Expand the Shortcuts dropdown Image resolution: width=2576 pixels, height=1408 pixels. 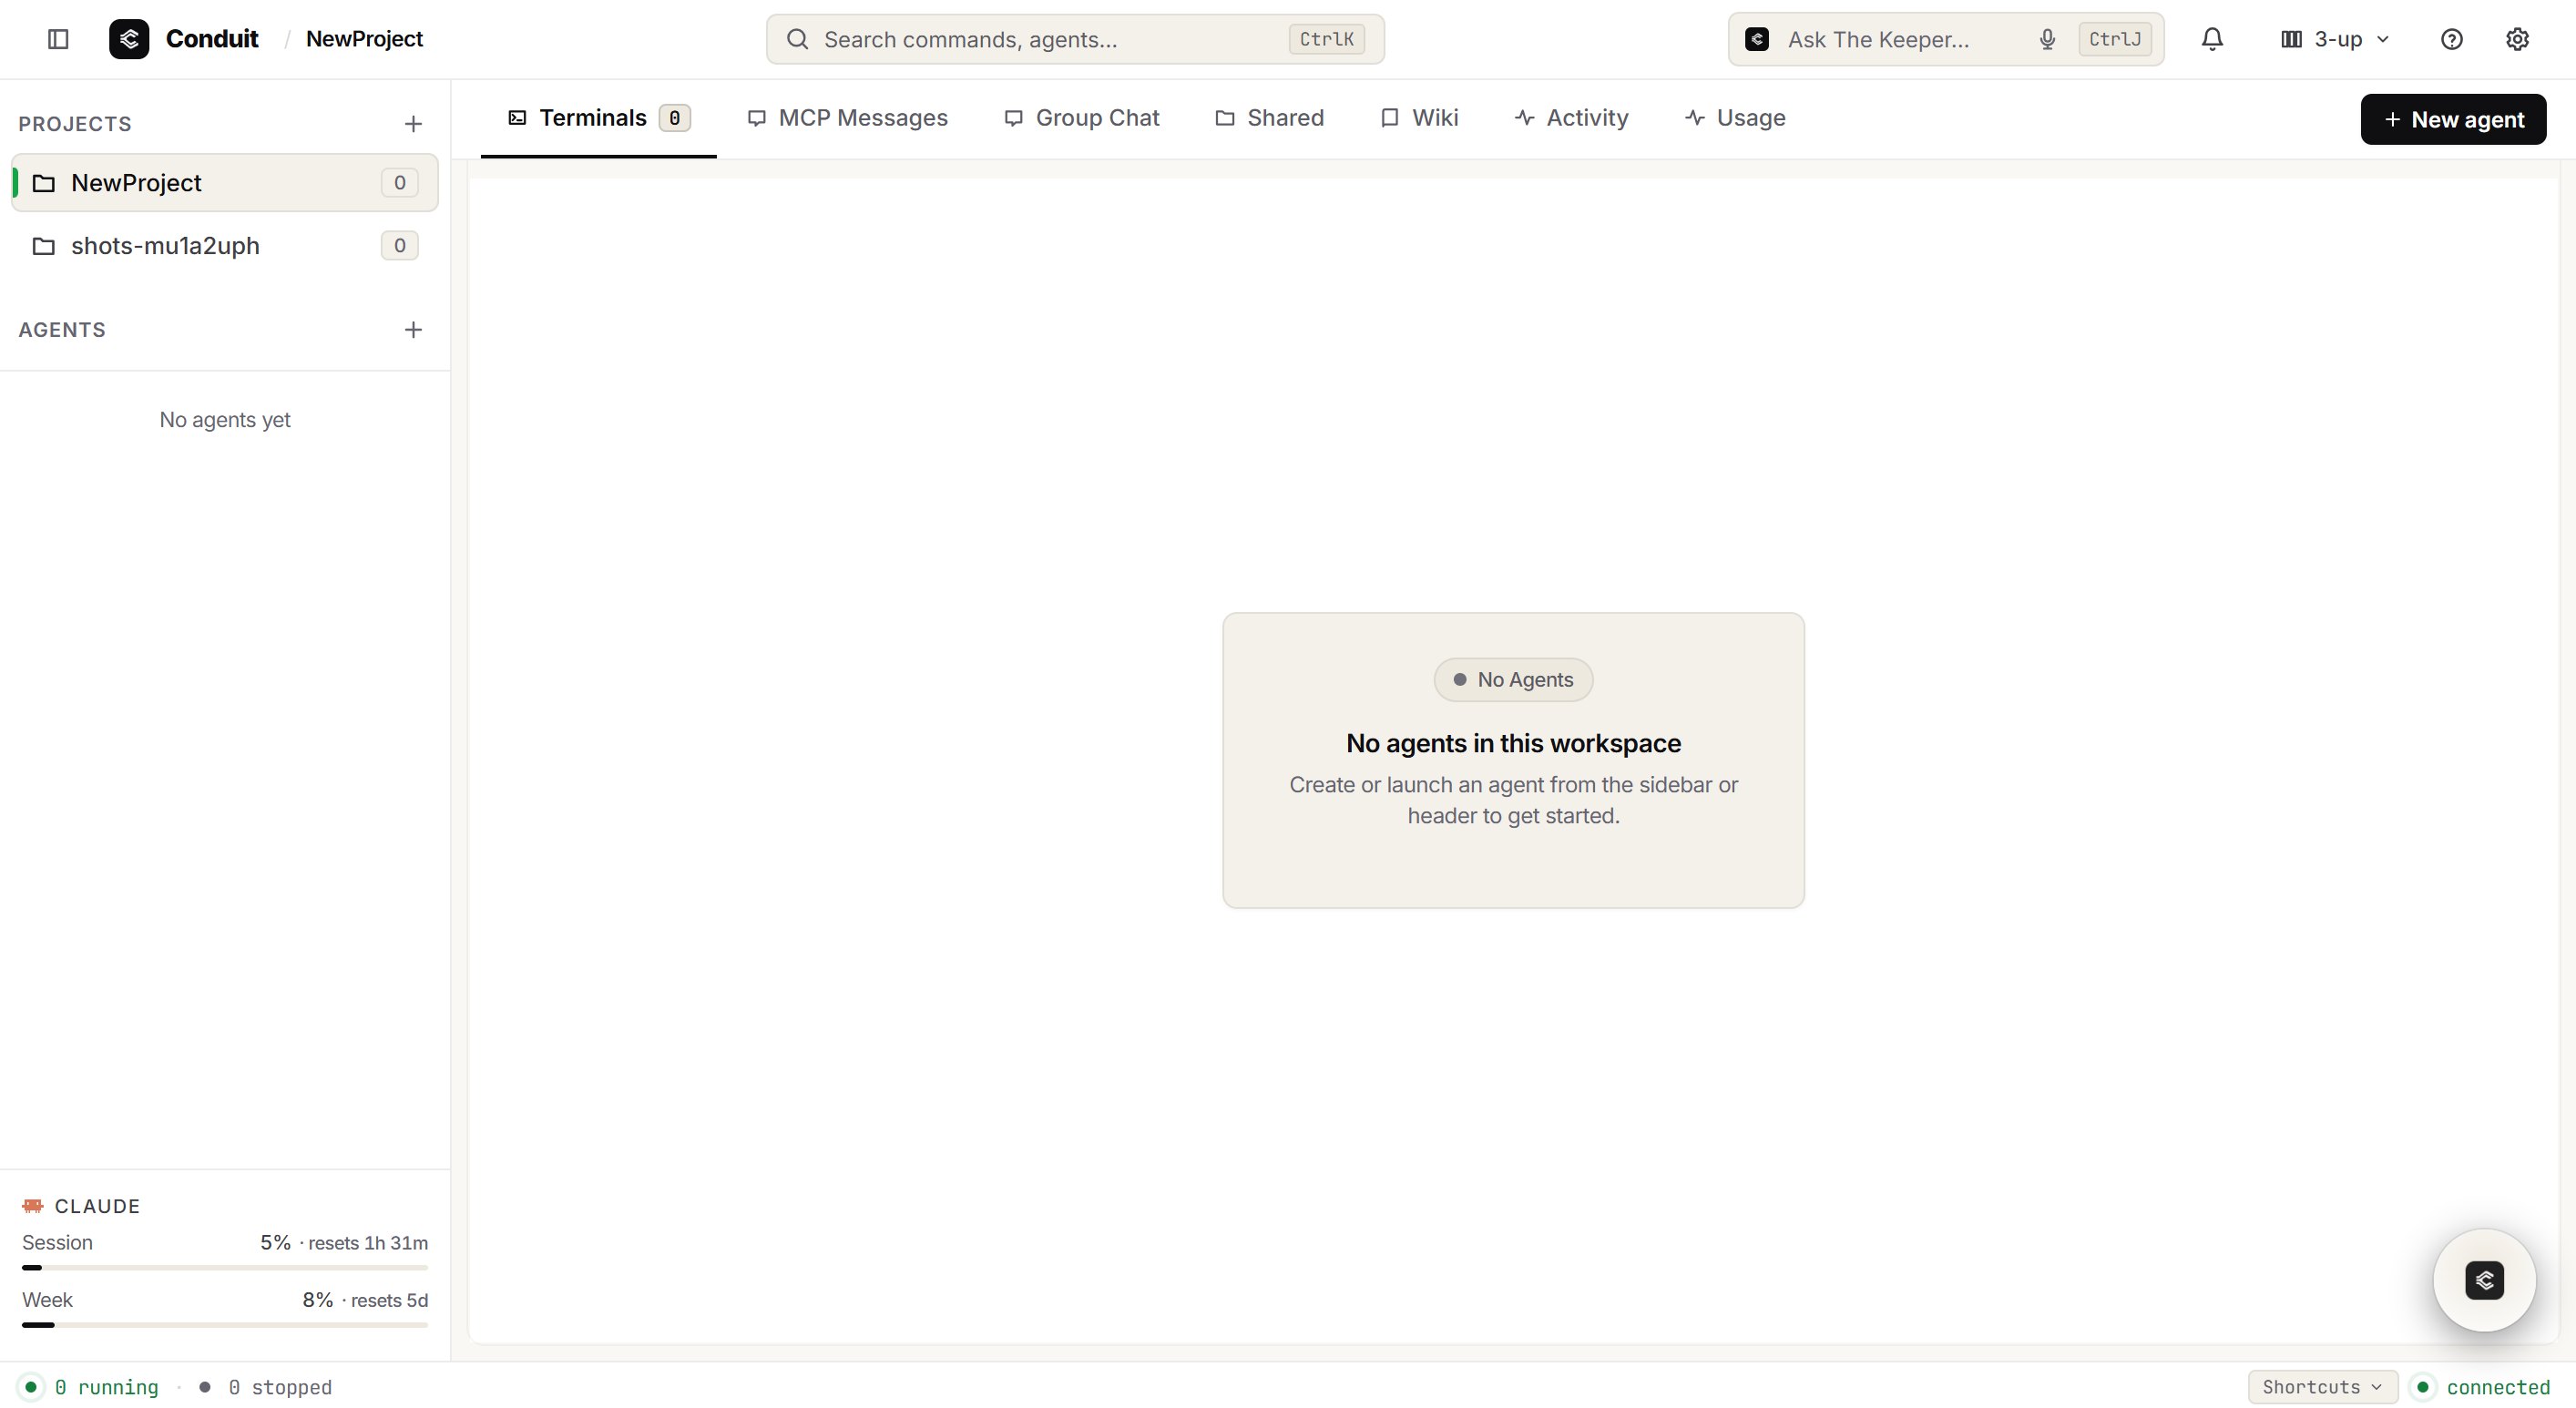tap(2322, 1387)
